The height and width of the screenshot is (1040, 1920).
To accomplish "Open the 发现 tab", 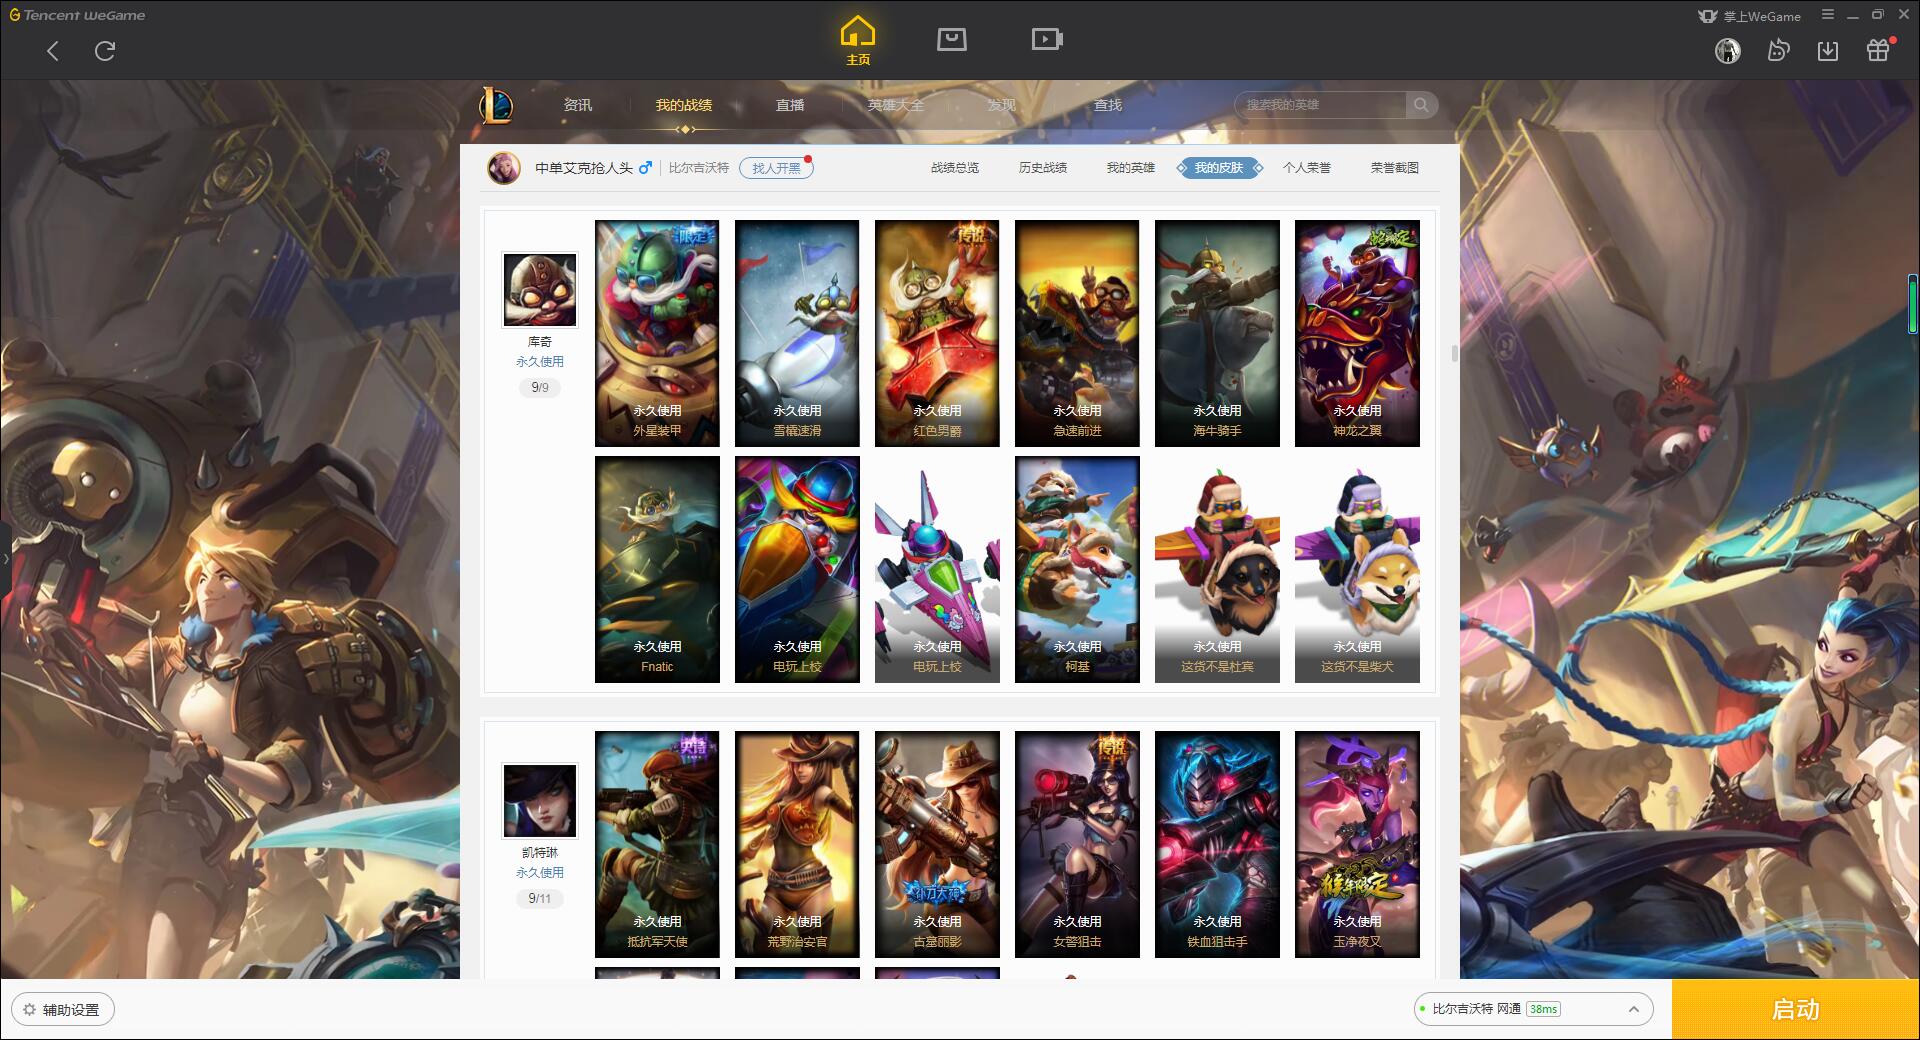I will point(1002,105).
